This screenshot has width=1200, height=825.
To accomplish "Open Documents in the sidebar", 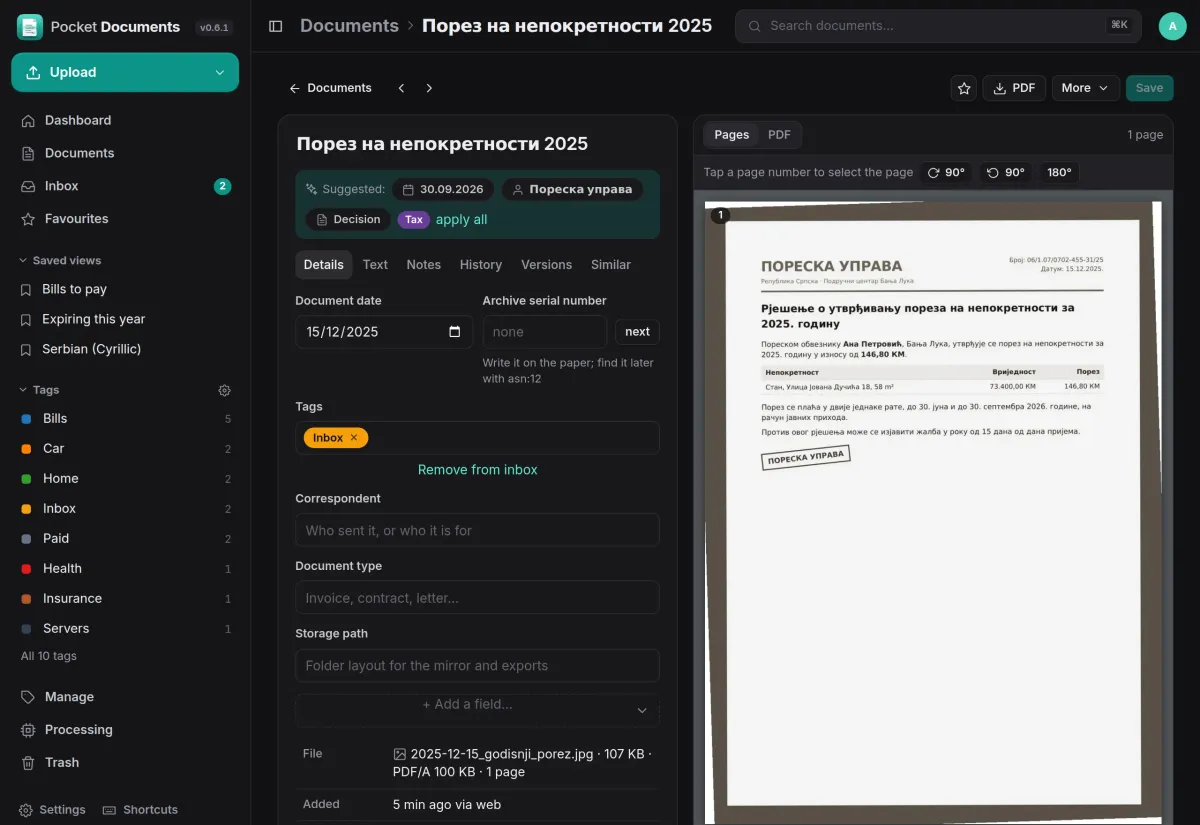I will [x=125, y=153].
